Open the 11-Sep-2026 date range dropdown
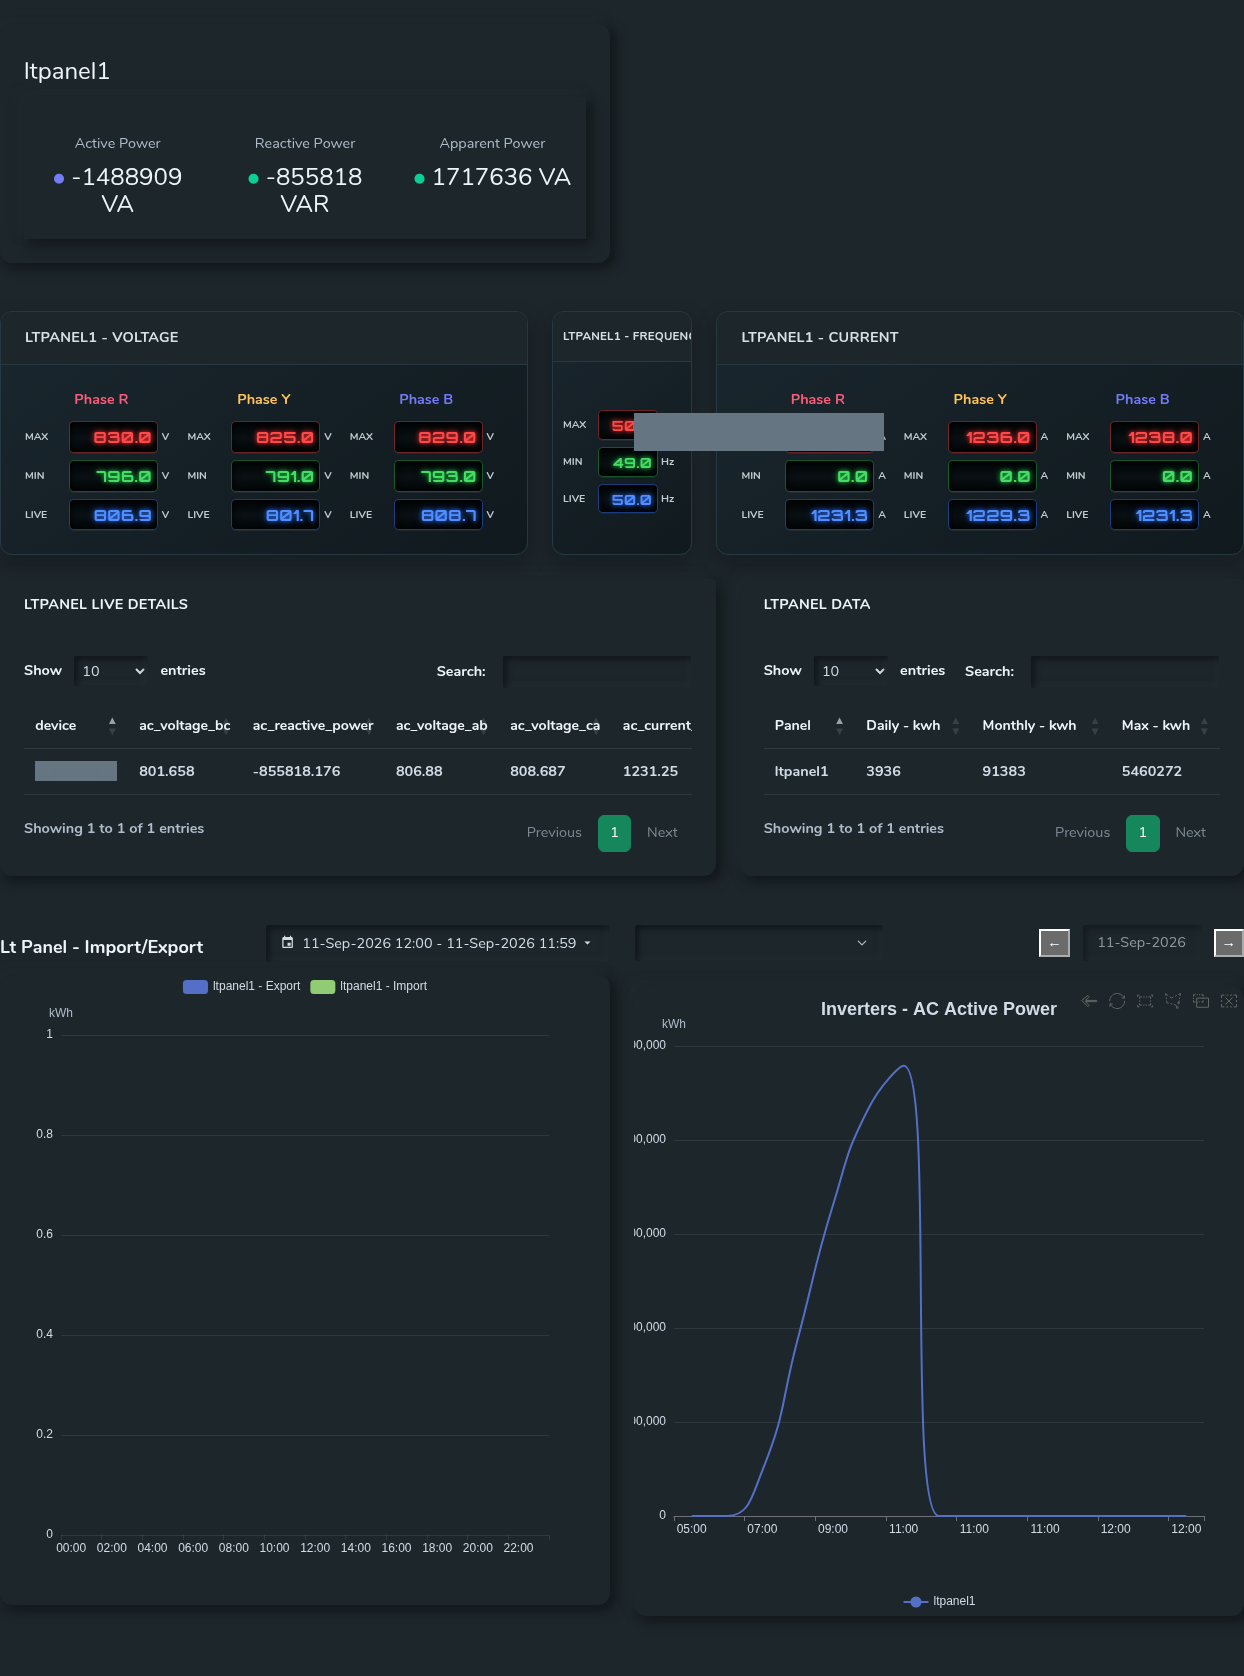The height and width of the screenshot is (1676, 1244). (438, 943)
